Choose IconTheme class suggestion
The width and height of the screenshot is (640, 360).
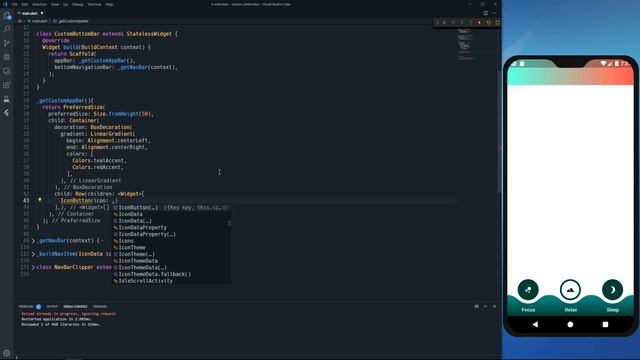pyautogui.click(x=171, y=247)
